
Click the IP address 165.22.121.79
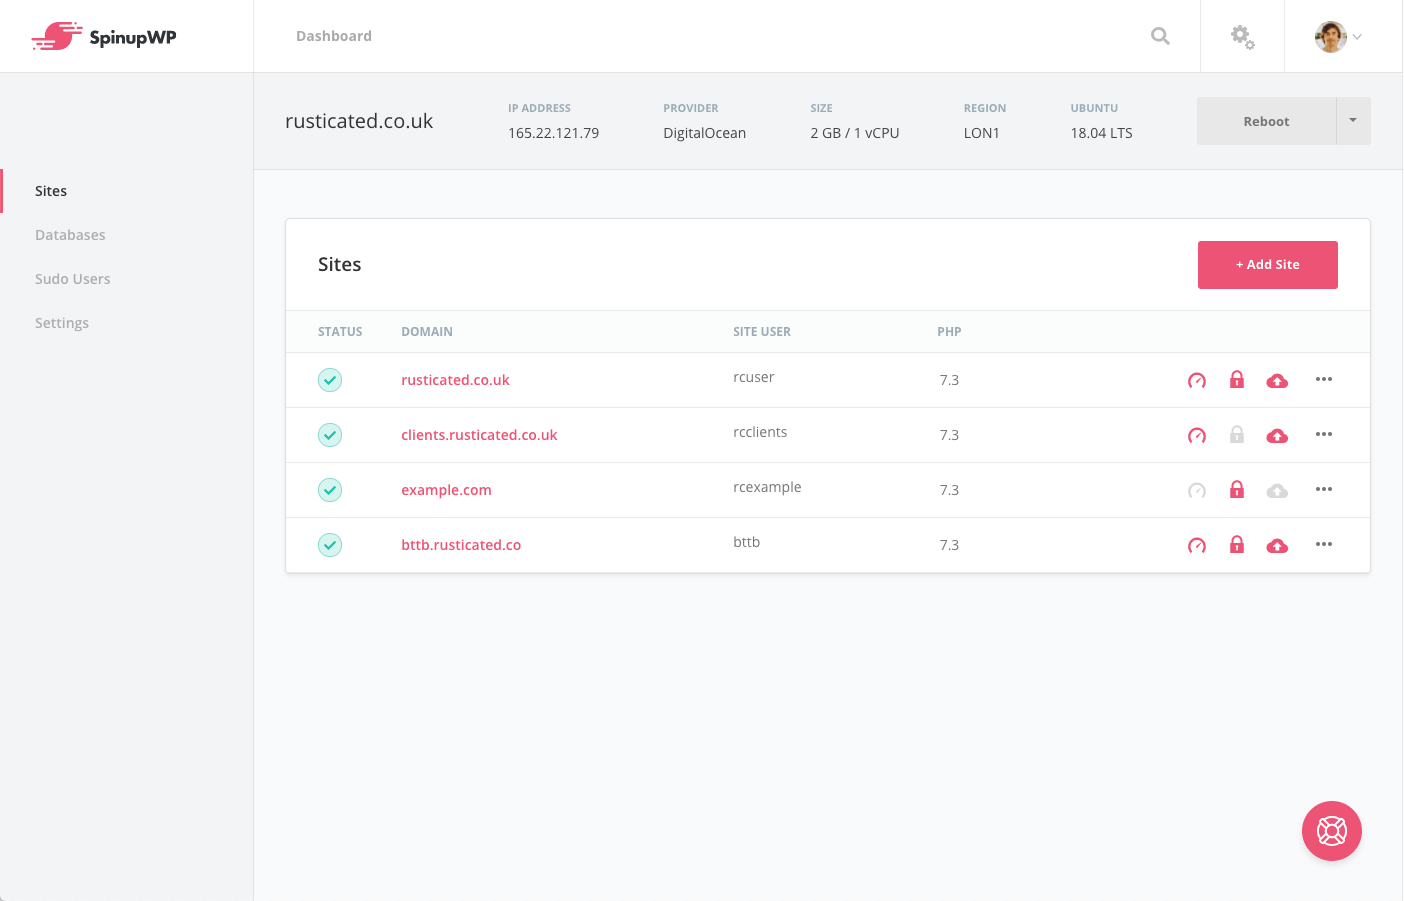(553, 133)
